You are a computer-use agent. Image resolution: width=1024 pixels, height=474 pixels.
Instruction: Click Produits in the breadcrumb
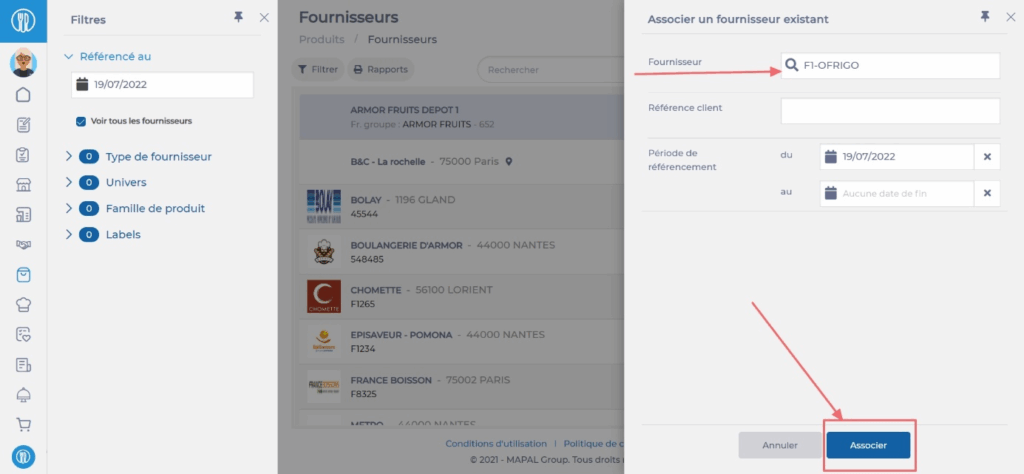click(x=320, y=40)
